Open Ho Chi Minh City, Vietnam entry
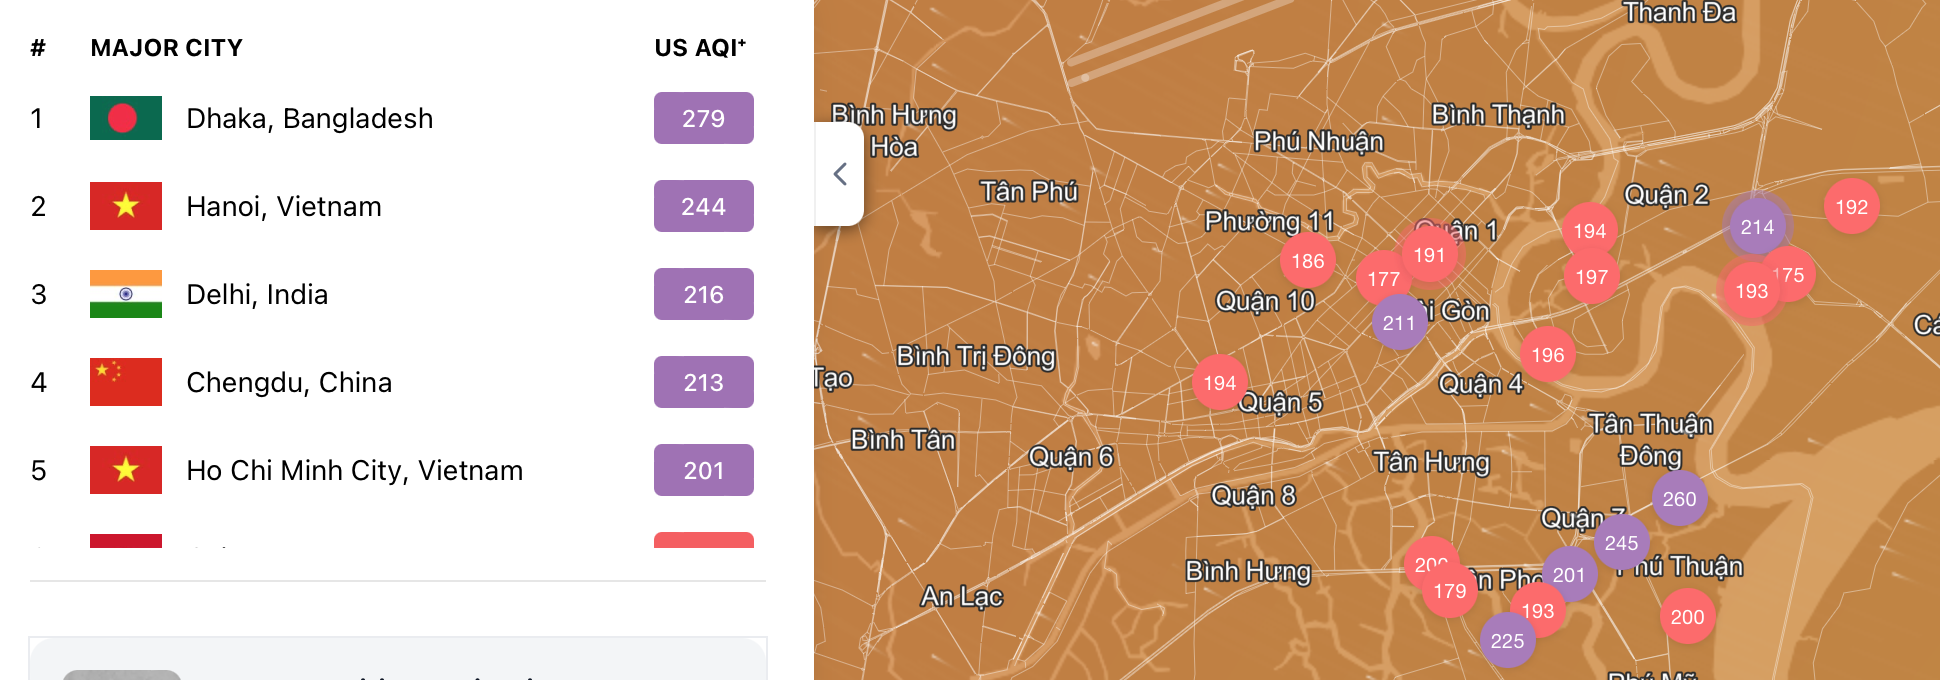The width and height of the screenshot is (1940, 680). 354,470
